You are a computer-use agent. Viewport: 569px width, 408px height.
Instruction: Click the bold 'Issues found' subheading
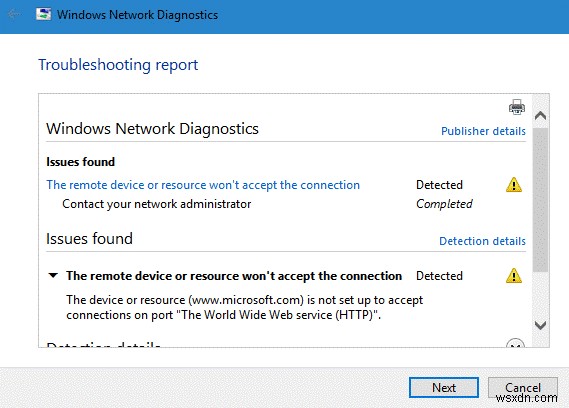pos(81,162)
